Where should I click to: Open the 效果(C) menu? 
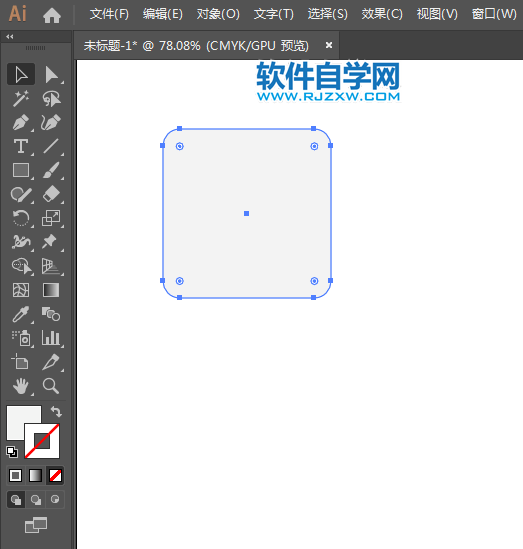click(382, 14)
